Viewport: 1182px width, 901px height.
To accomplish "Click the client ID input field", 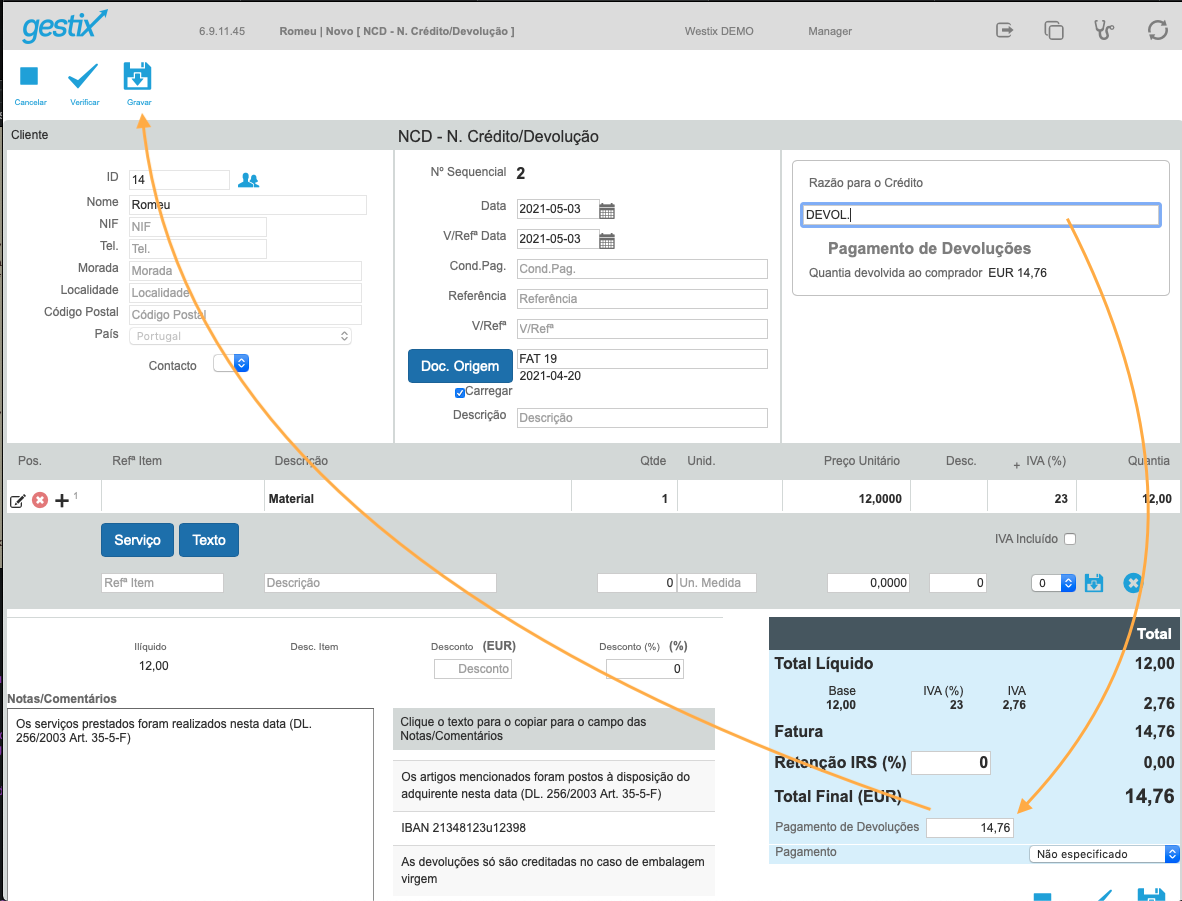I will [x=179, y=179].
